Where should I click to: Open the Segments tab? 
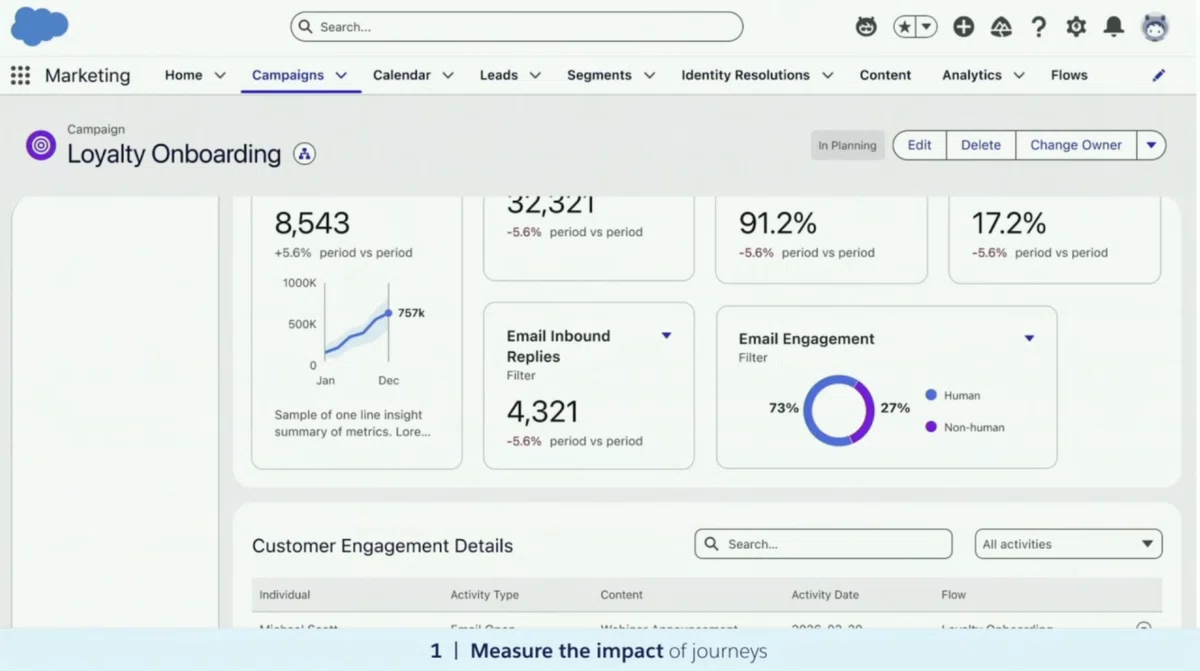click(599, 75)
